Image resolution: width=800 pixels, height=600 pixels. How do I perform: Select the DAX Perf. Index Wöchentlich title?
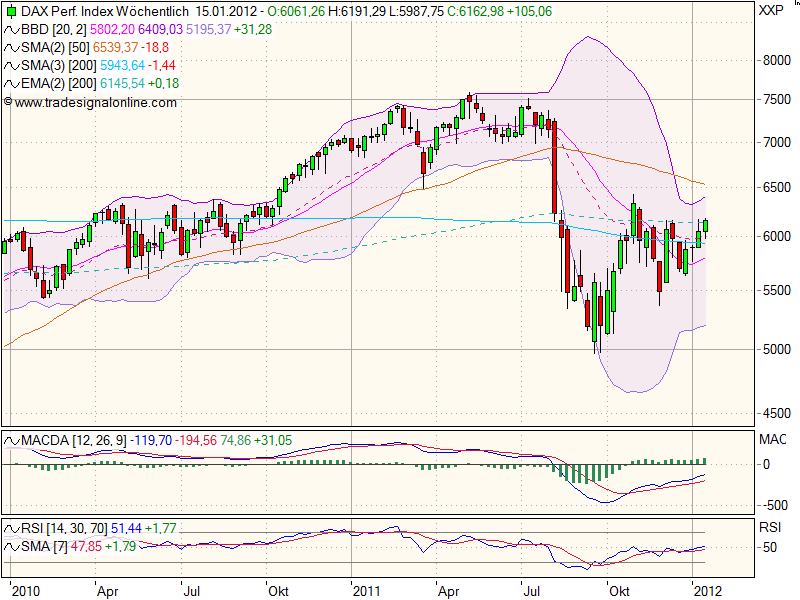[105, 11]
